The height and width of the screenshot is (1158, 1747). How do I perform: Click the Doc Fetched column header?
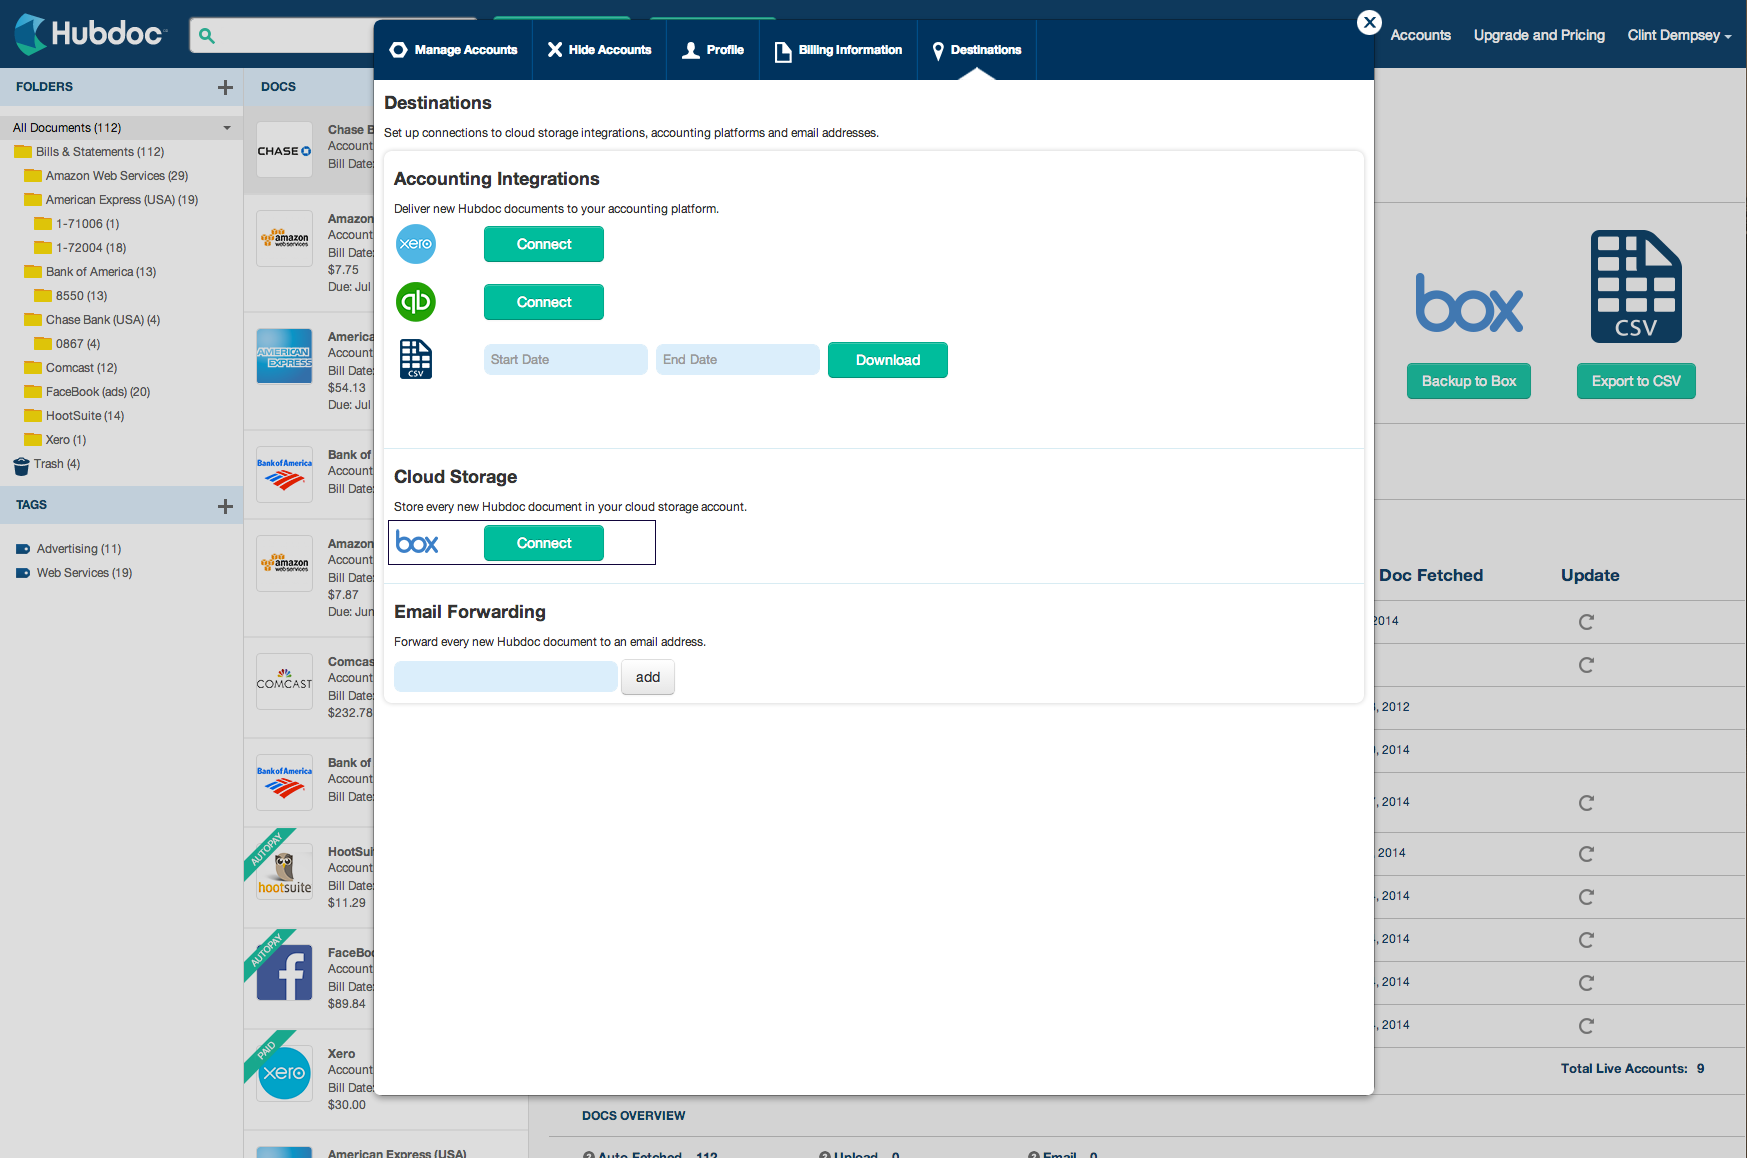click(1431, 575)
